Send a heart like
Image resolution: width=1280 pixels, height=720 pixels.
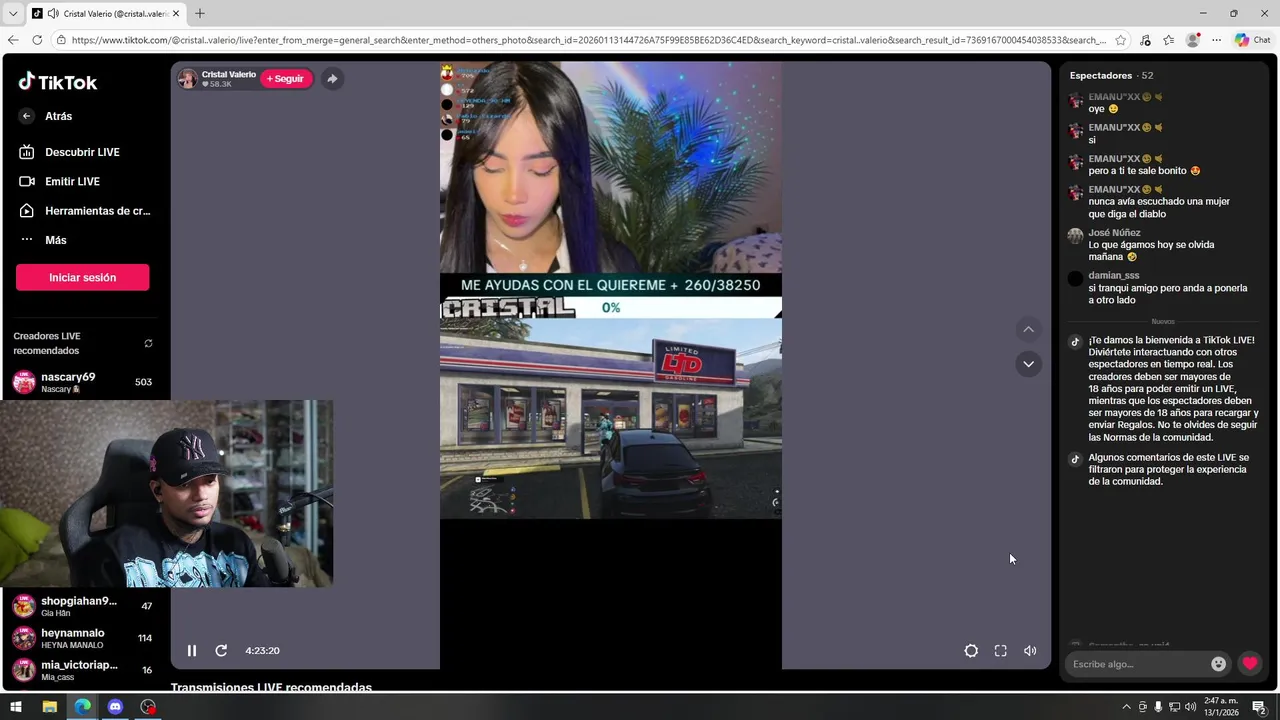[x=1250, y=664]
